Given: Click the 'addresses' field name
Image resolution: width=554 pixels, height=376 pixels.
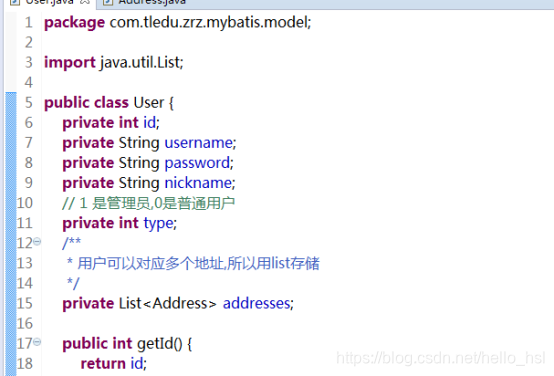Looking at the screenshot, I should tap(257, 304).
